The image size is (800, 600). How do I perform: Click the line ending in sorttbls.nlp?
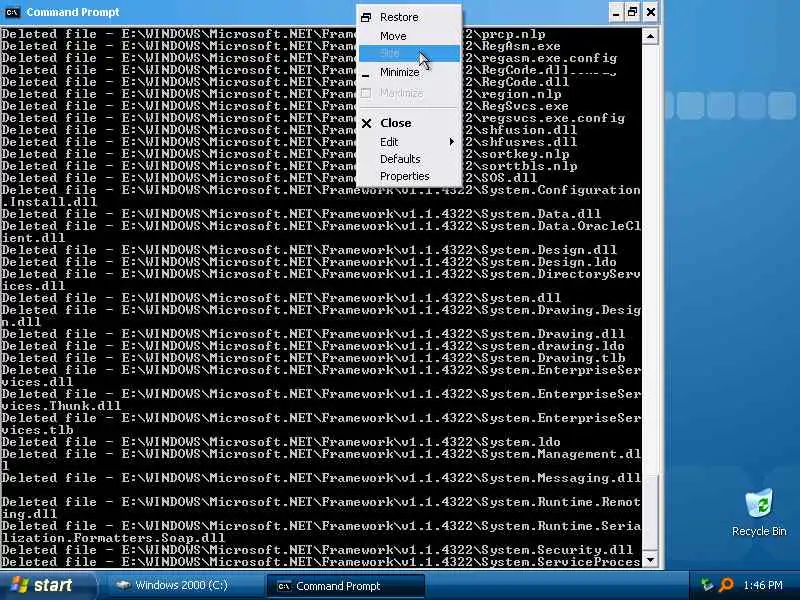tap(289, 166)
